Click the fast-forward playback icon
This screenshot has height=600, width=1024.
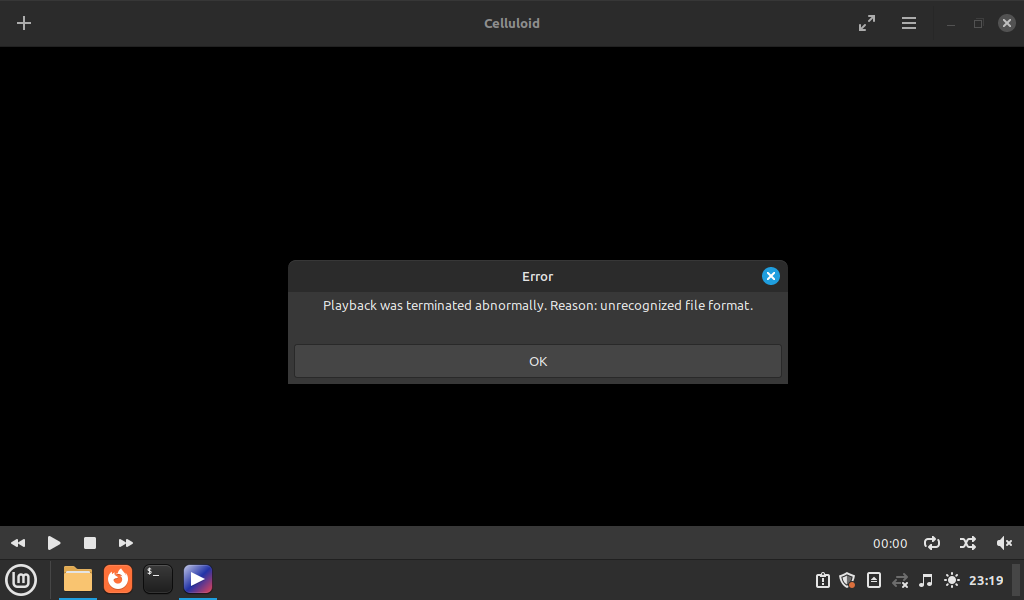(125, 543)
